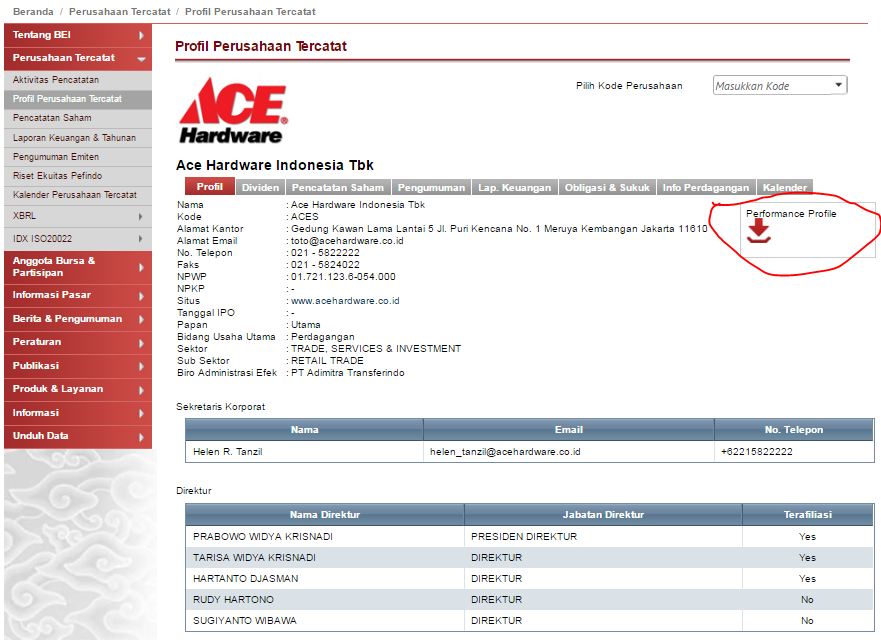Select the TARISA WIDYA KRISNADI row
The width and height of the screenshot is (881, 640).
[530, 557]
